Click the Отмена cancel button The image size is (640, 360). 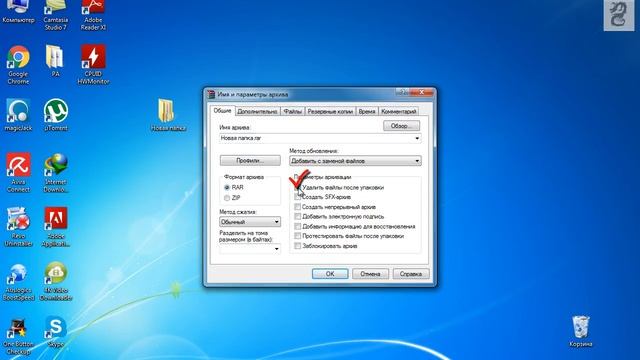pyautogui.click(x=370, y=274)
